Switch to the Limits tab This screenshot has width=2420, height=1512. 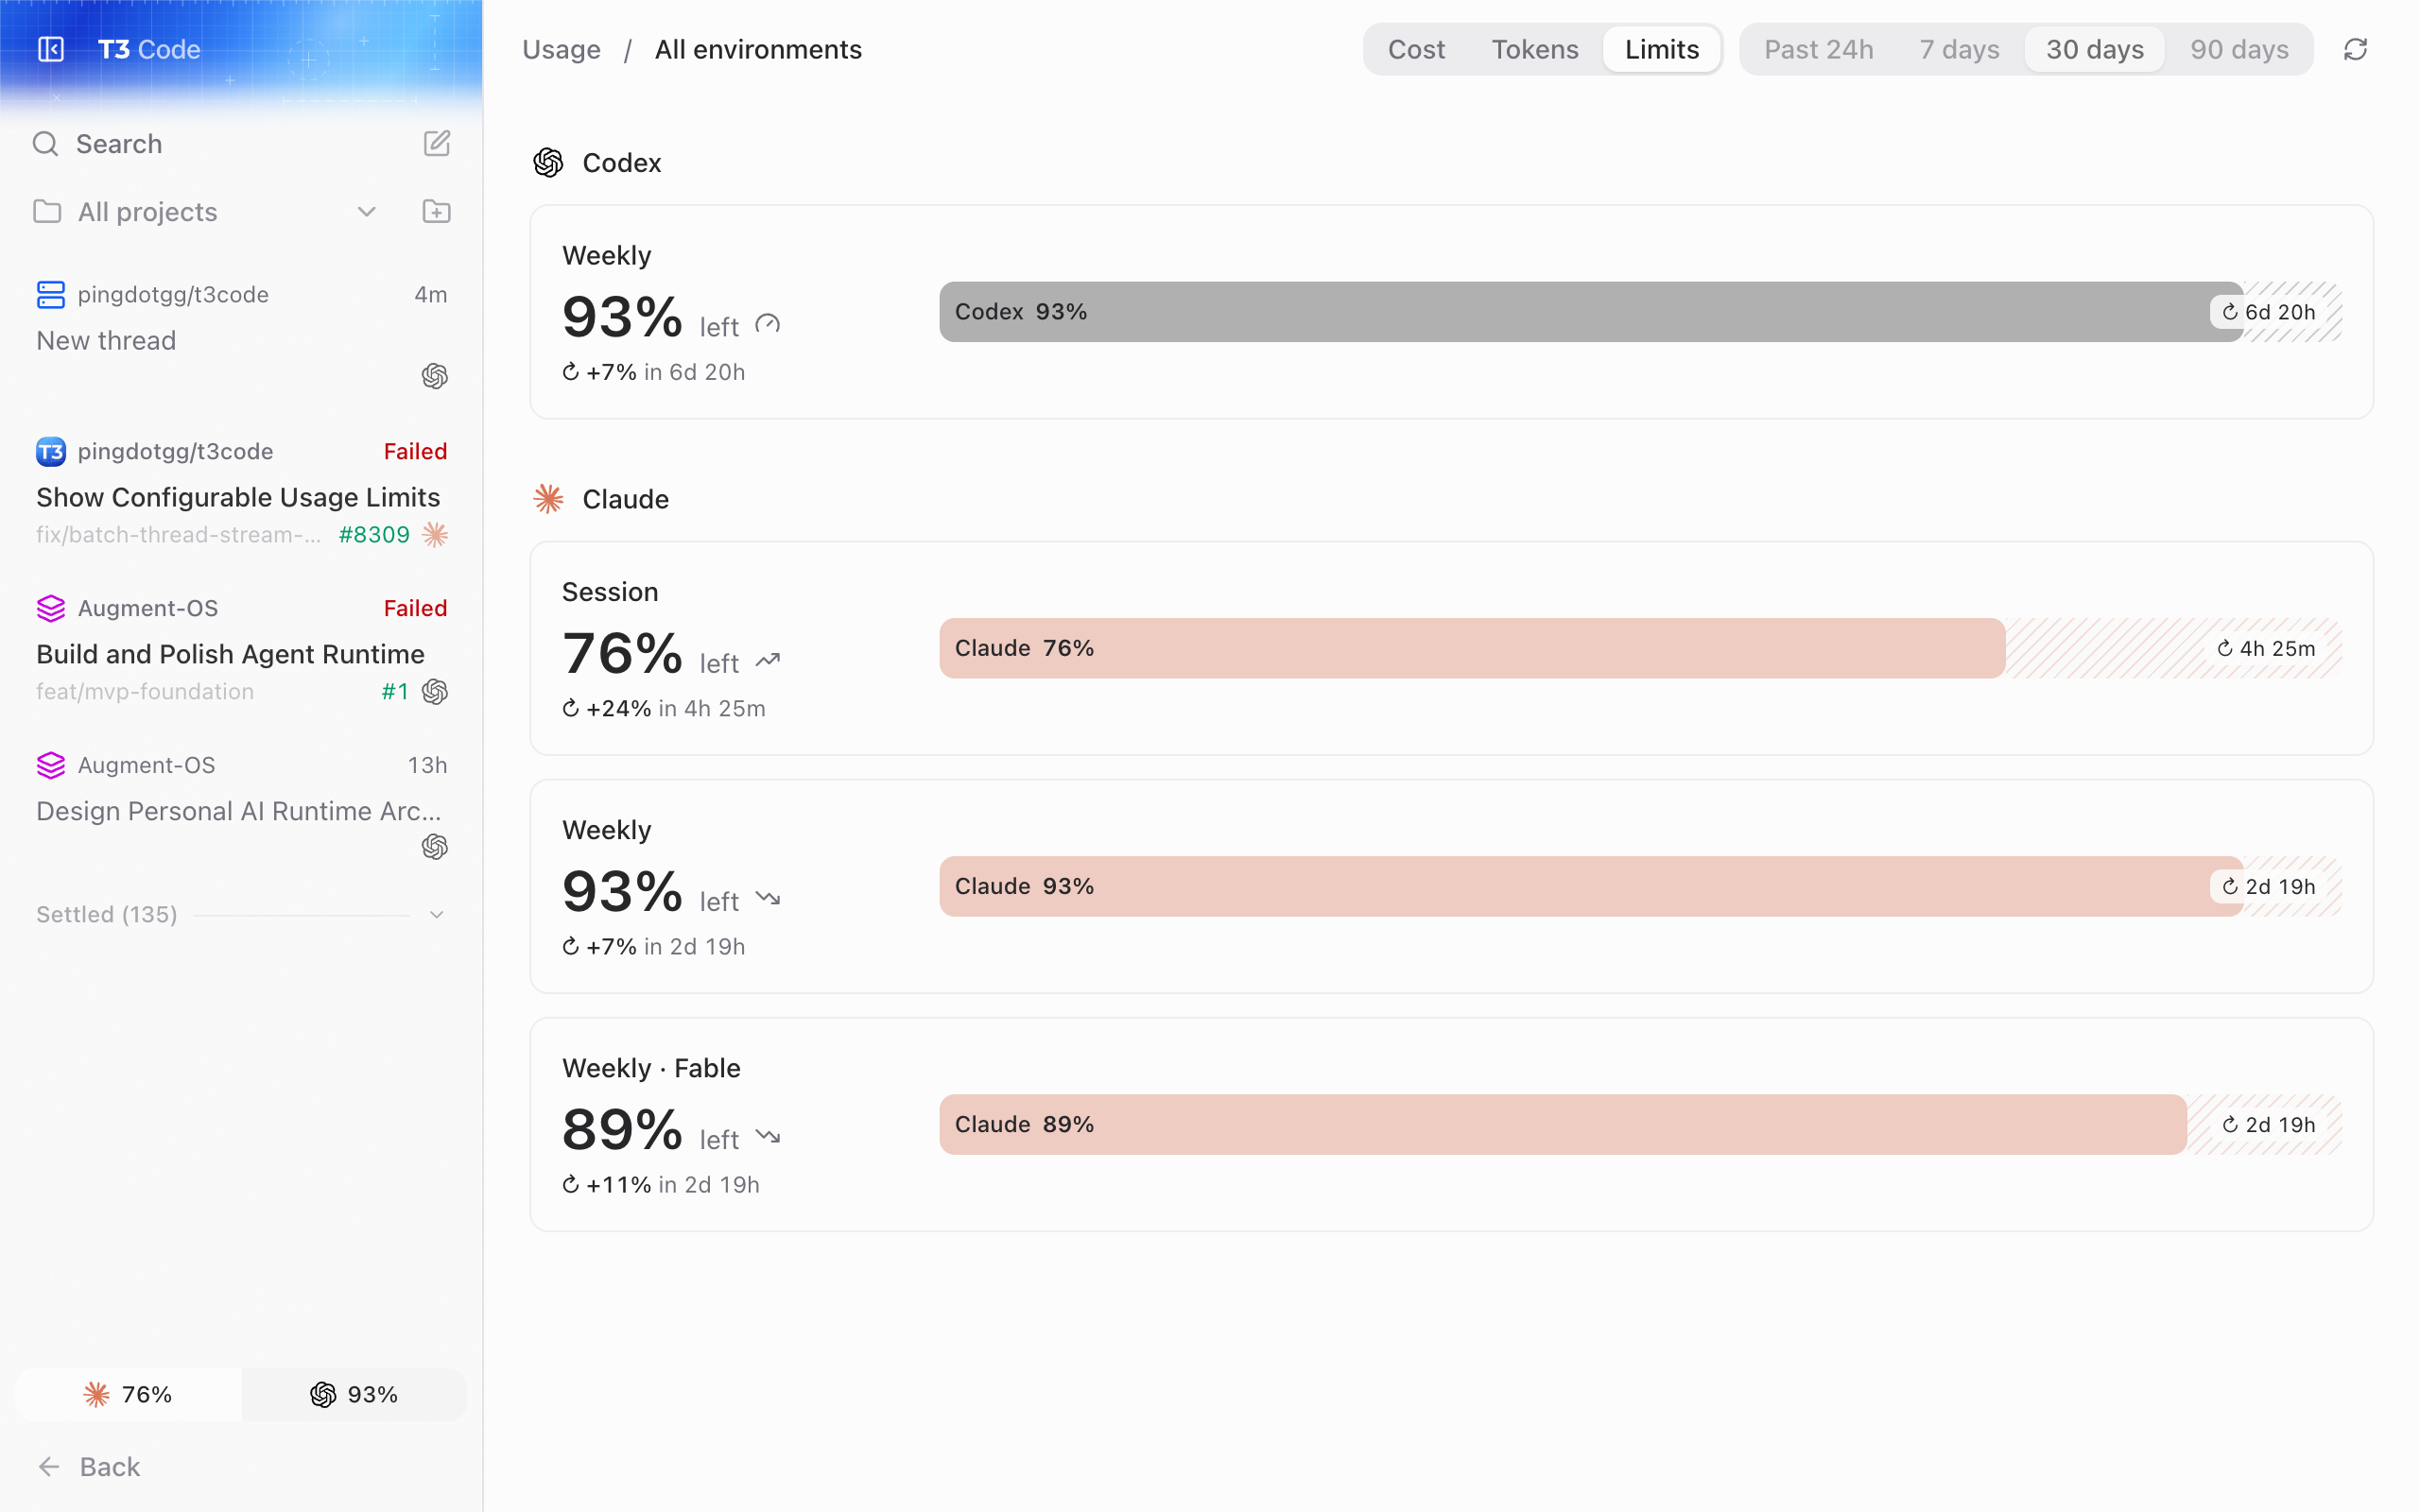coord(1662,49)
